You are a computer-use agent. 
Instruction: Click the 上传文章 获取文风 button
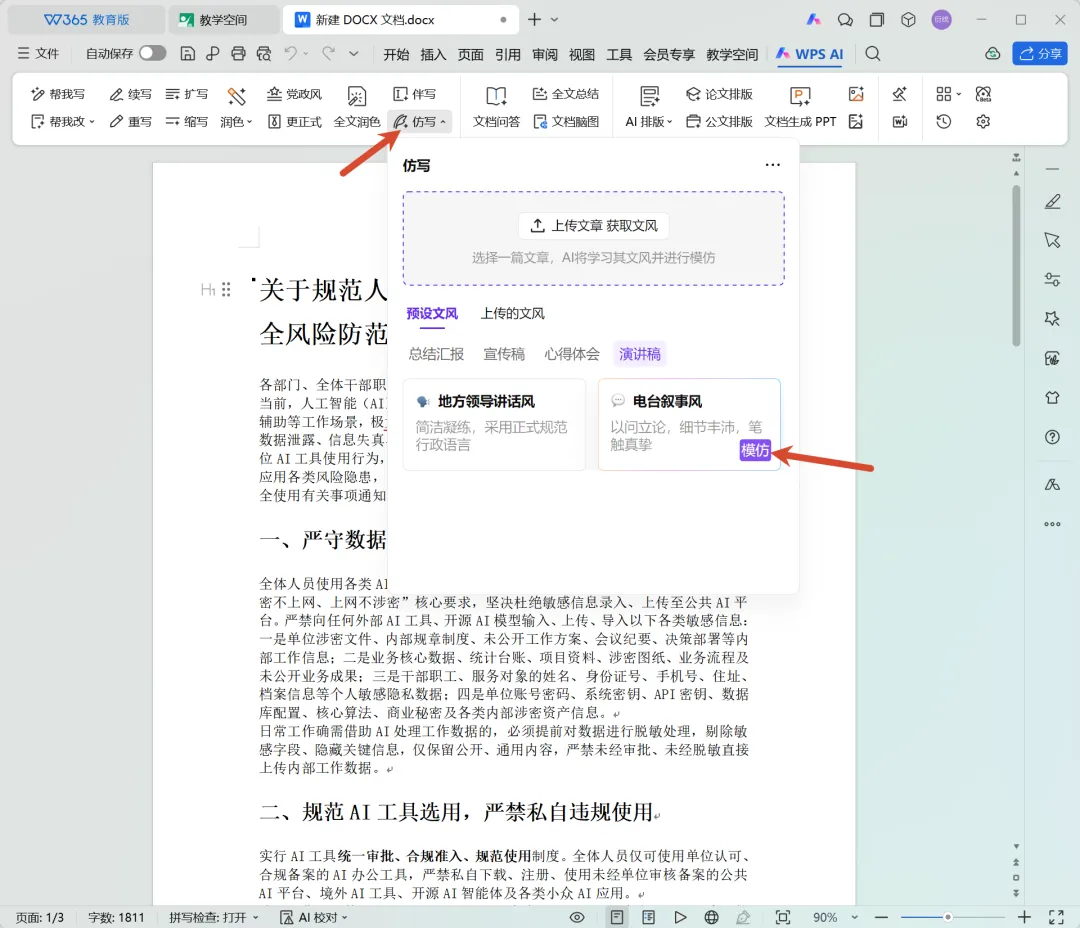pyautogui.click(x=594, y=226)
